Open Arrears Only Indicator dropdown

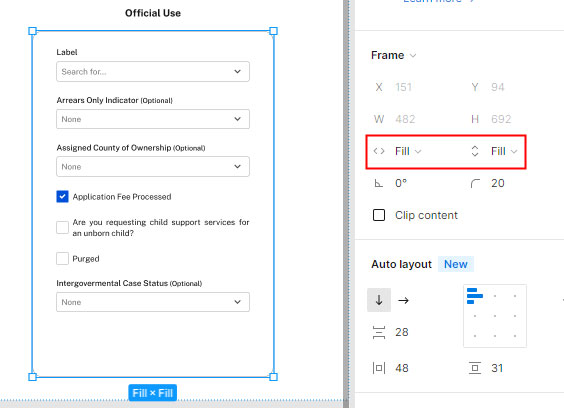coord(153,119)
